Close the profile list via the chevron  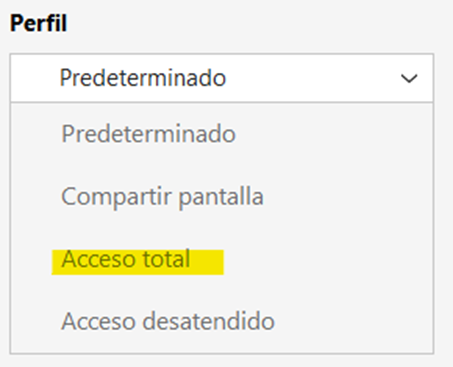[x=409, y=79]
